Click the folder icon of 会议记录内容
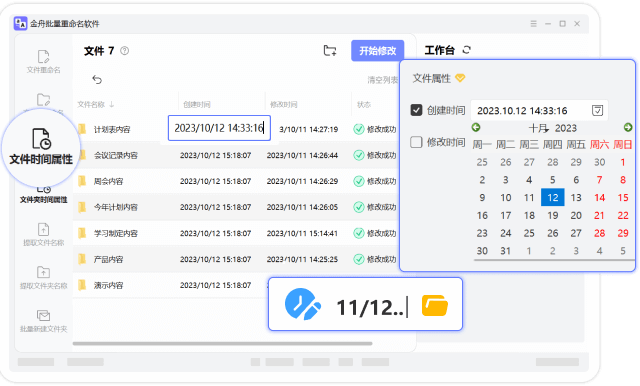The width and height of the screenshot is (640, 386). (x=82, y=155)
